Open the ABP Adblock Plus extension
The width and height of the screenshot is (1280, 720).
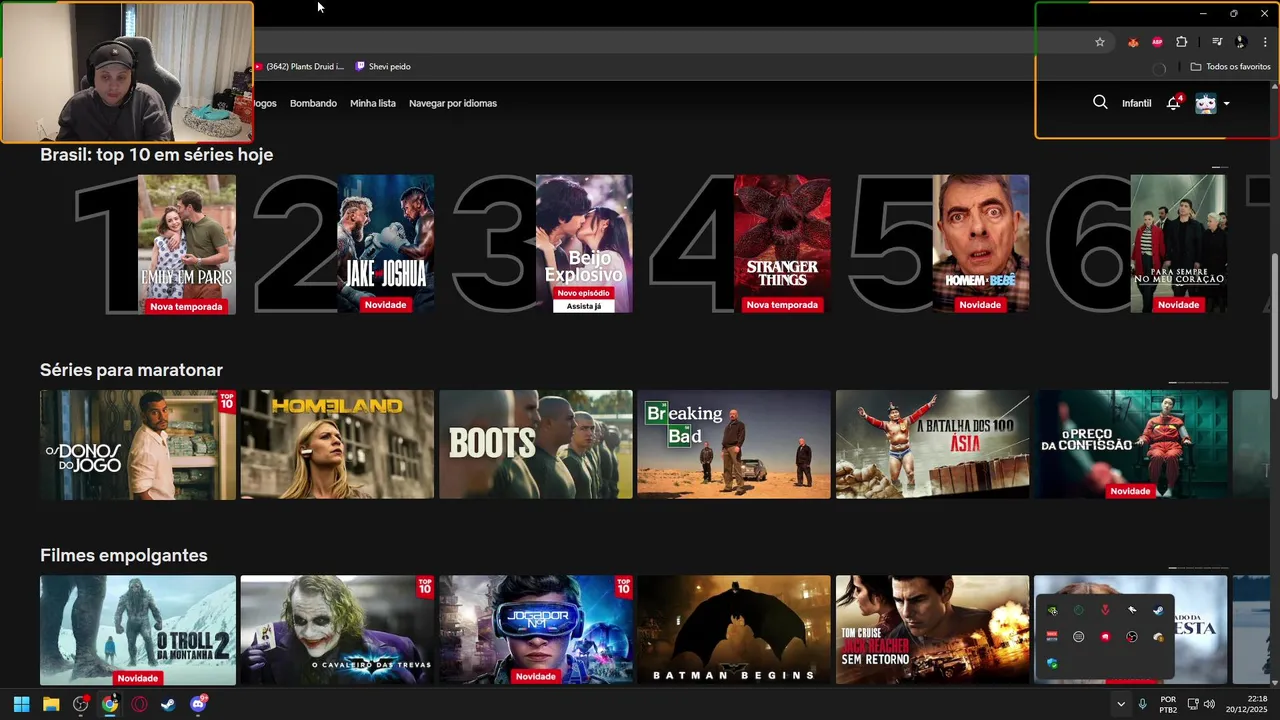(1157, 42)
